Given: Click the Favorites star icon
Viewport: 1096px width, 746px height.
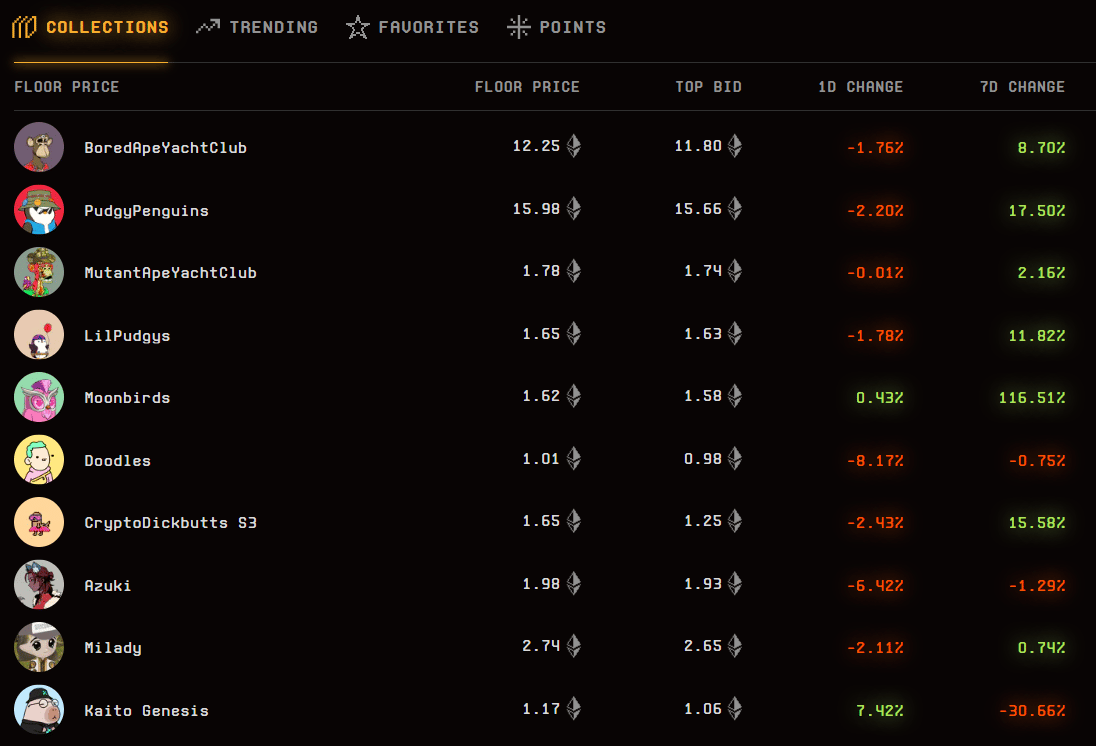Looking at the screenshot, I should [x=357, y=27].
